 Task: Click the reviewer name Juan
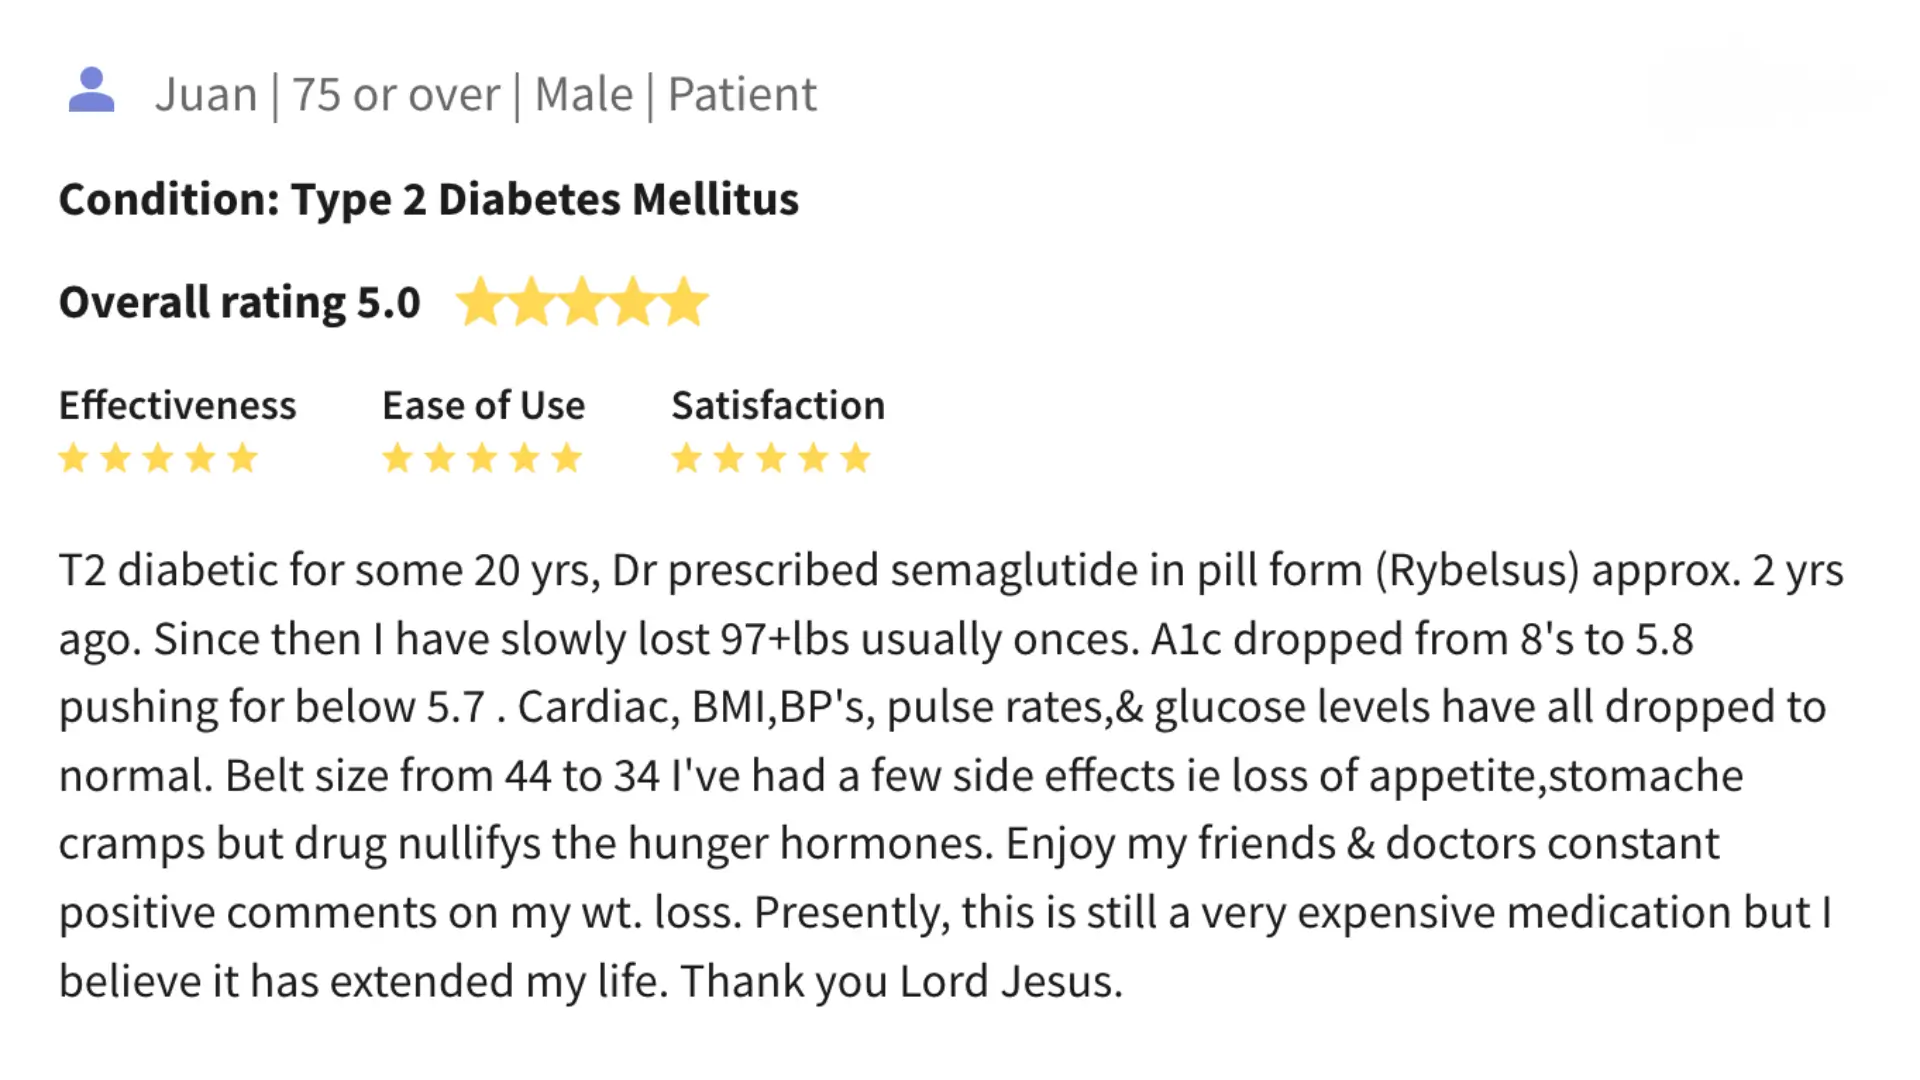click(206, 95)
